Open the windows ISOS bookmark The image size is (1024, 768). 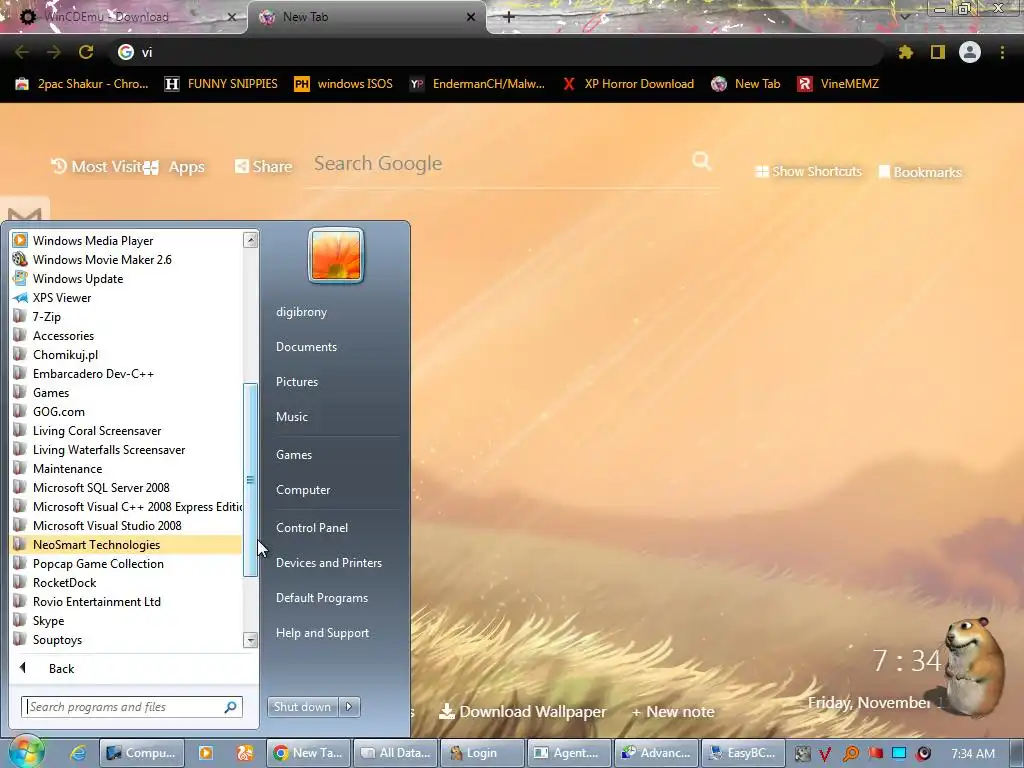coord(344,84)
